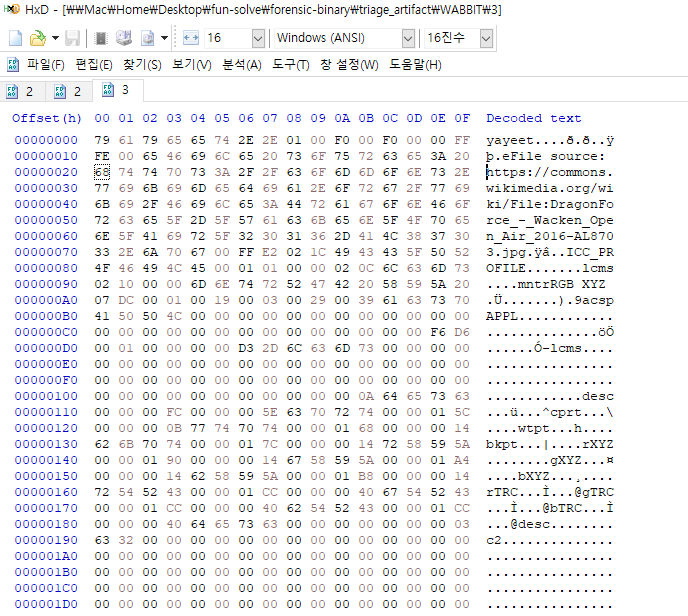Click decoded text '....mntrRGB XYZ'
This screenshot has height=616, width=688.
click(545, 284)
